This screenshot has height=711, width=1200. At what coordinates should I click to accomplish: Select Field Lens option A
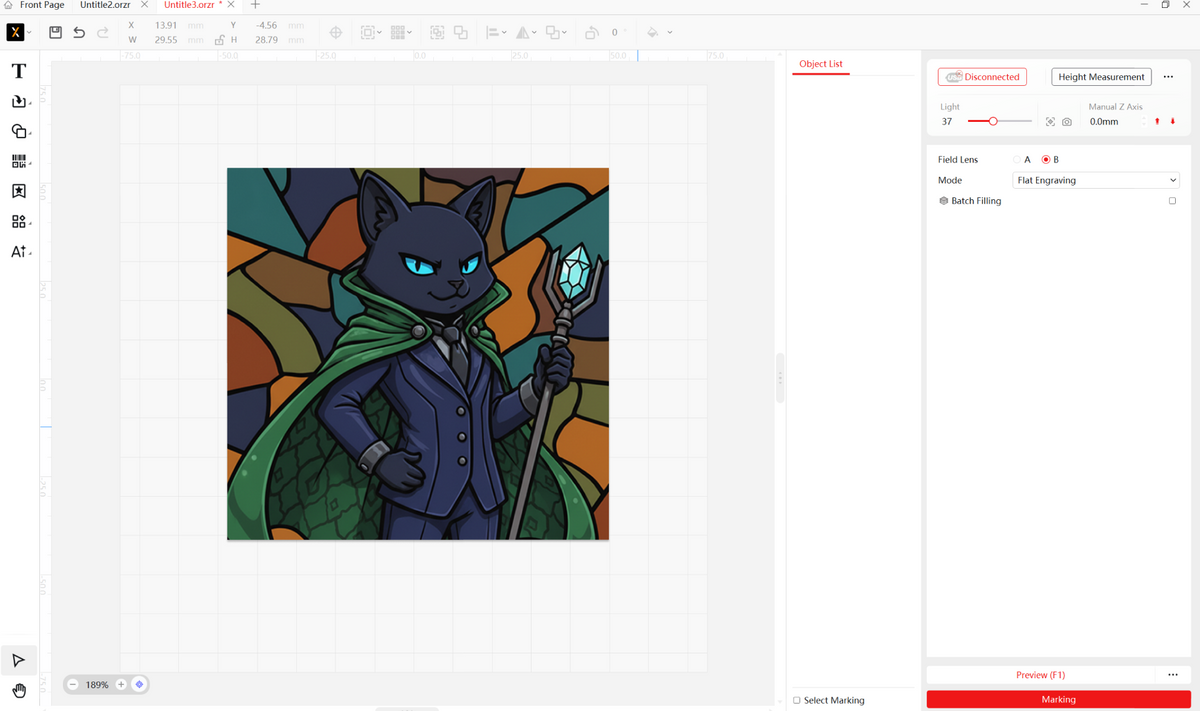[x=1016, y=159]
